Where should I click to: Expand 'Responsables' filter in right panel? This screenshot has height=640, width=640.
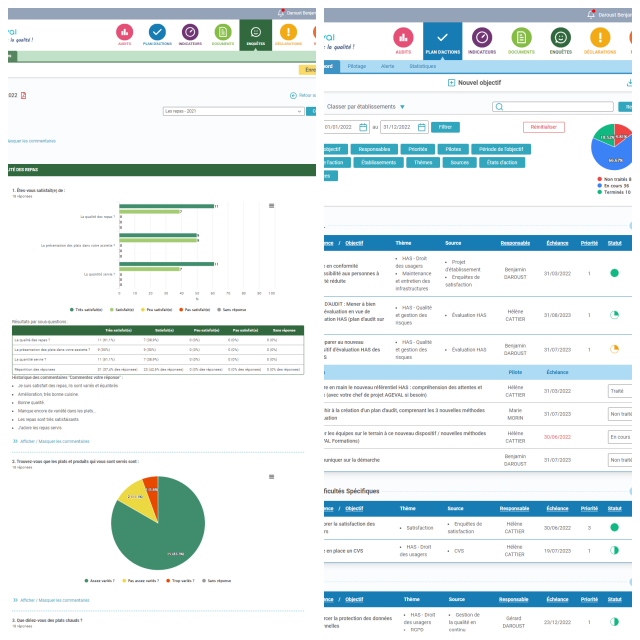(374, 149)
